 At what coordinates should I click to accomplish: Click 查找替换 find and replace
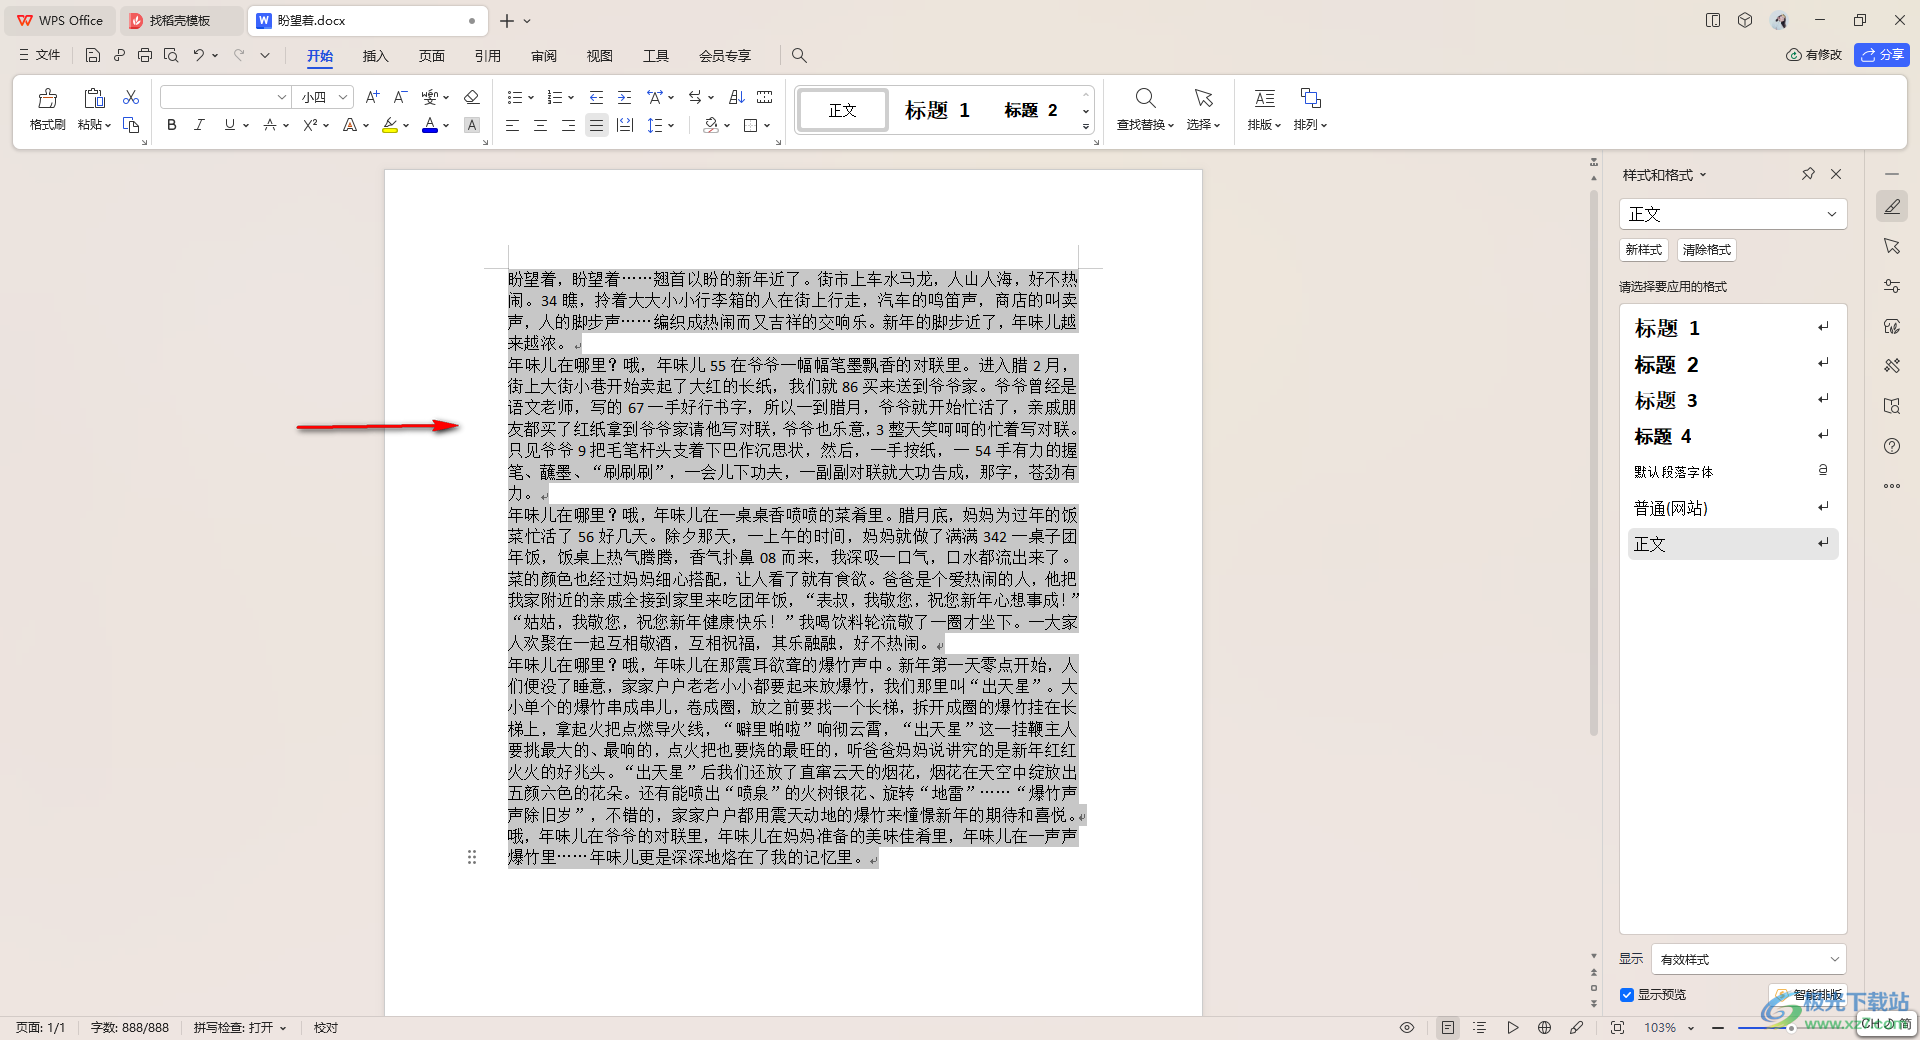pos(1145,109)
